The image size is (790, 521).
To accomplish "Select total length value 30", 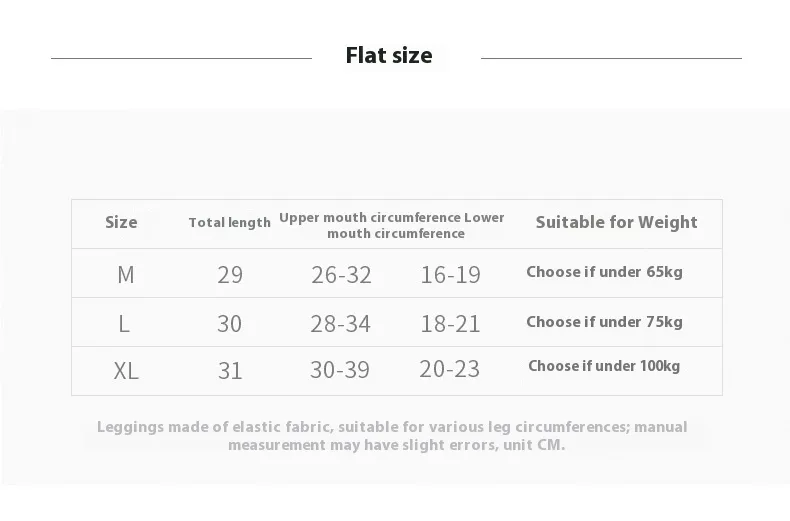I will tap(230, 324).
